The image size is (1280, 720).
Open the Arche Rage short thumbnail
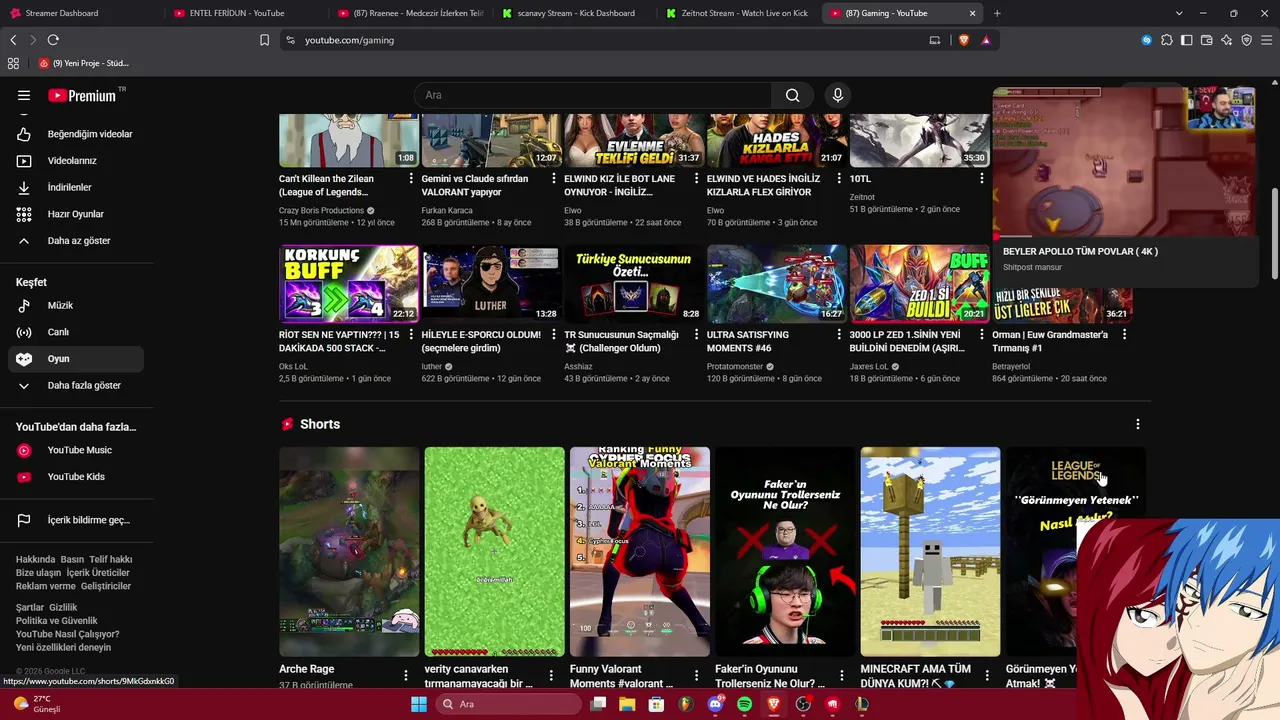pos(349,551)
